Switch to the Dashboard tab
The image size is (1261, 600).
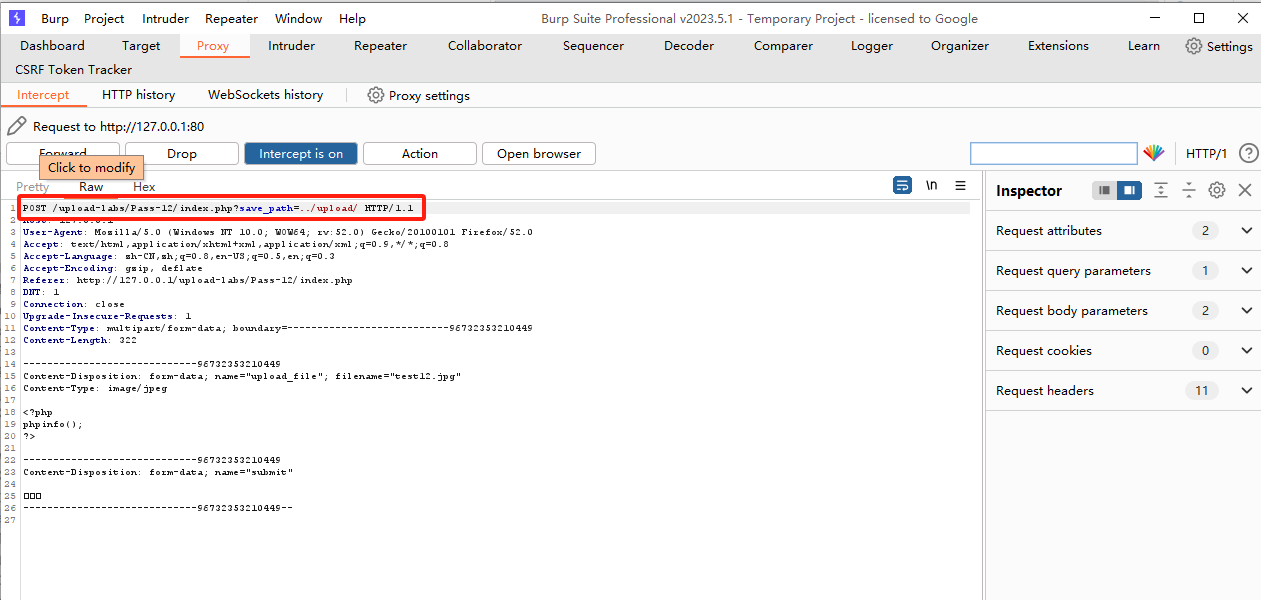pyautogui.click(x=52, y=46)
